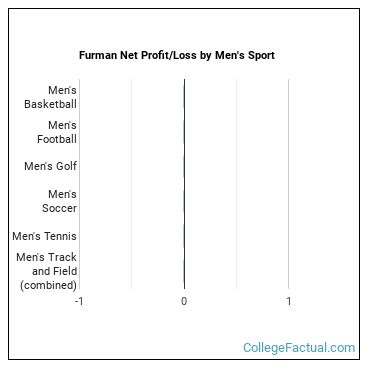The width and height of the screenshot is (370, 370).
Task: Click gridline between -1 and 0
Action: 132,184
